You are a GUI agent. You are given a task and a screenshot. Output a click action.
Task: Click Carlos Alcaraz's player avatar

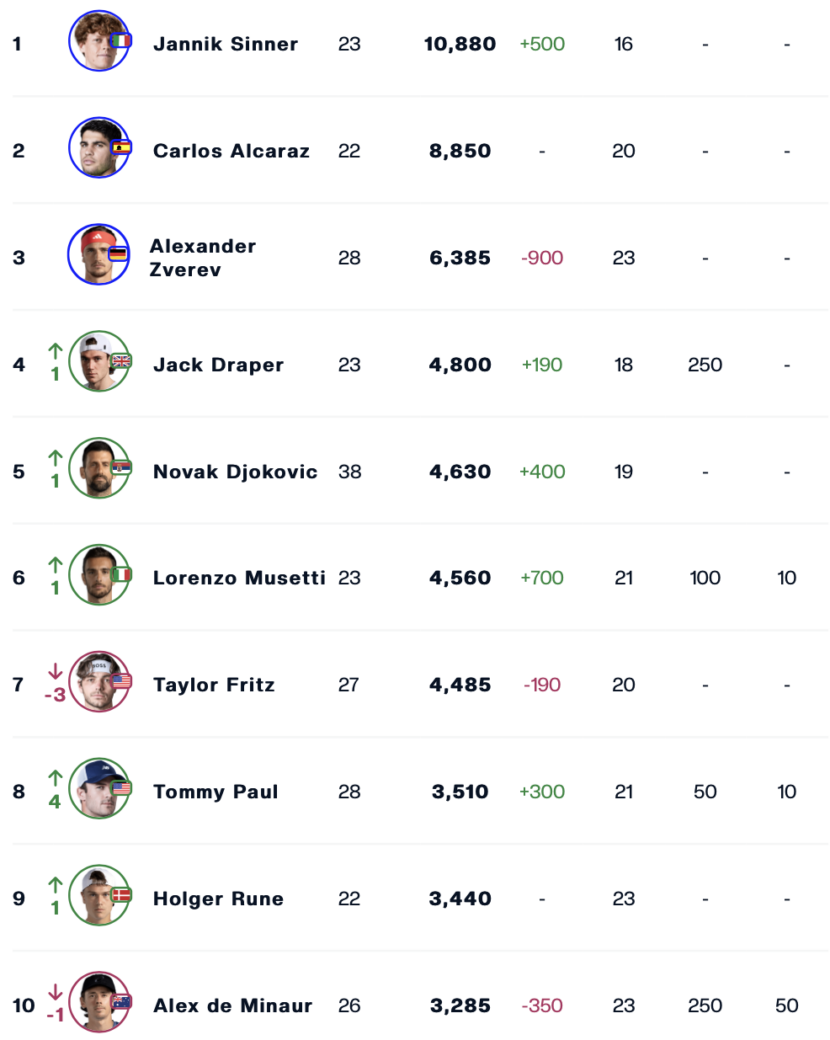coord(99,148)
